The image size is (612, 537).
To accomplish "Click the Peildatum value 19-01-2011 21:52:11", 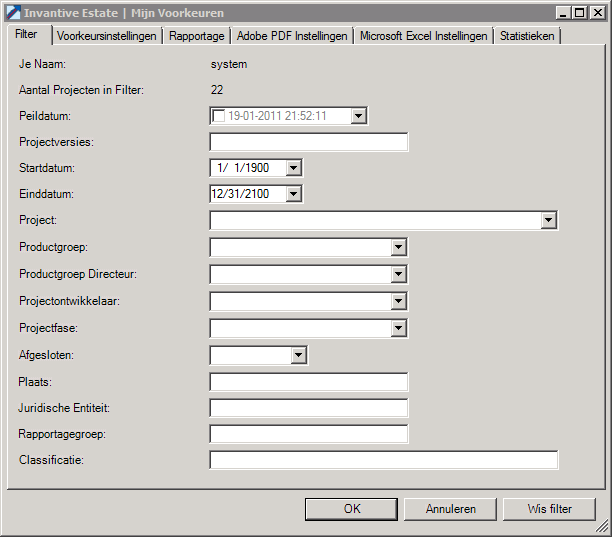I will pos(277,116).
